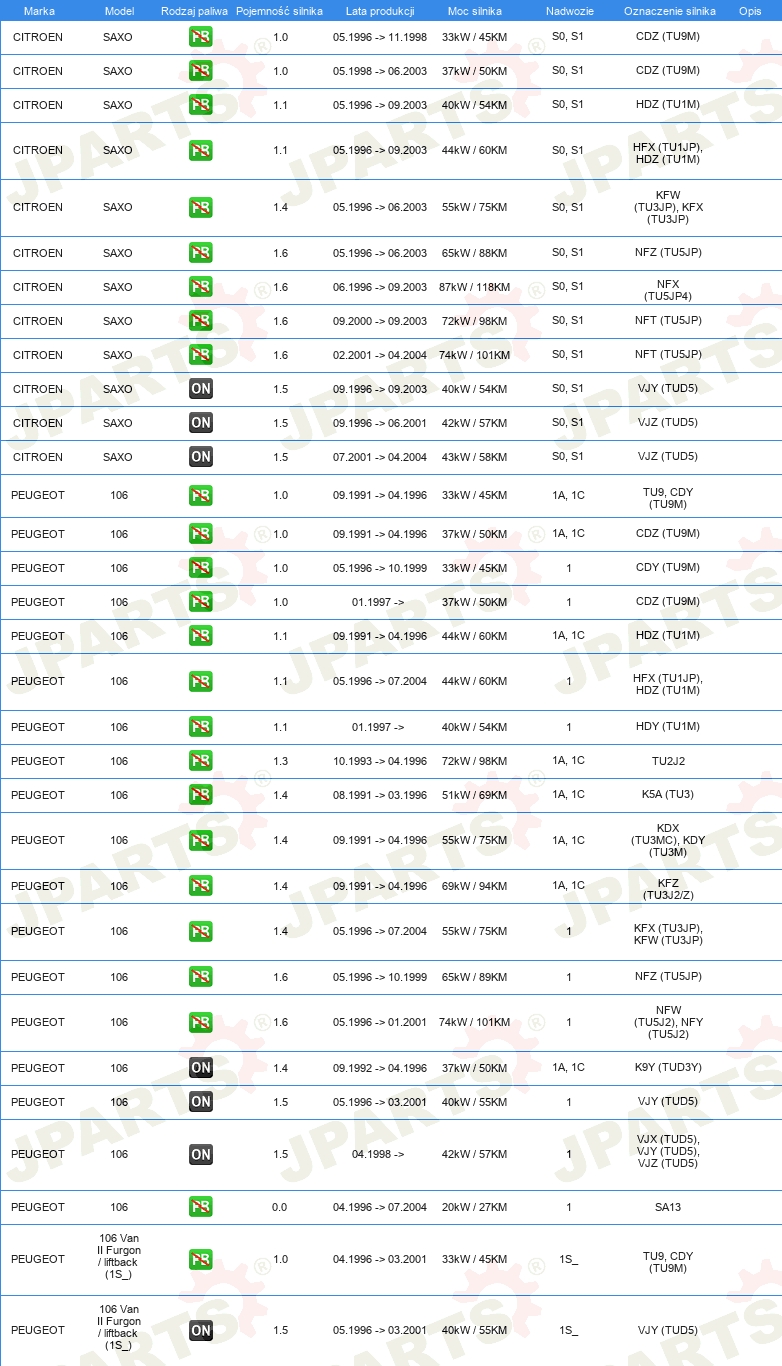Click the petrol icon in the Saxo 87kW/118KM row
The image size is (782, 1366).
[200, 287]
